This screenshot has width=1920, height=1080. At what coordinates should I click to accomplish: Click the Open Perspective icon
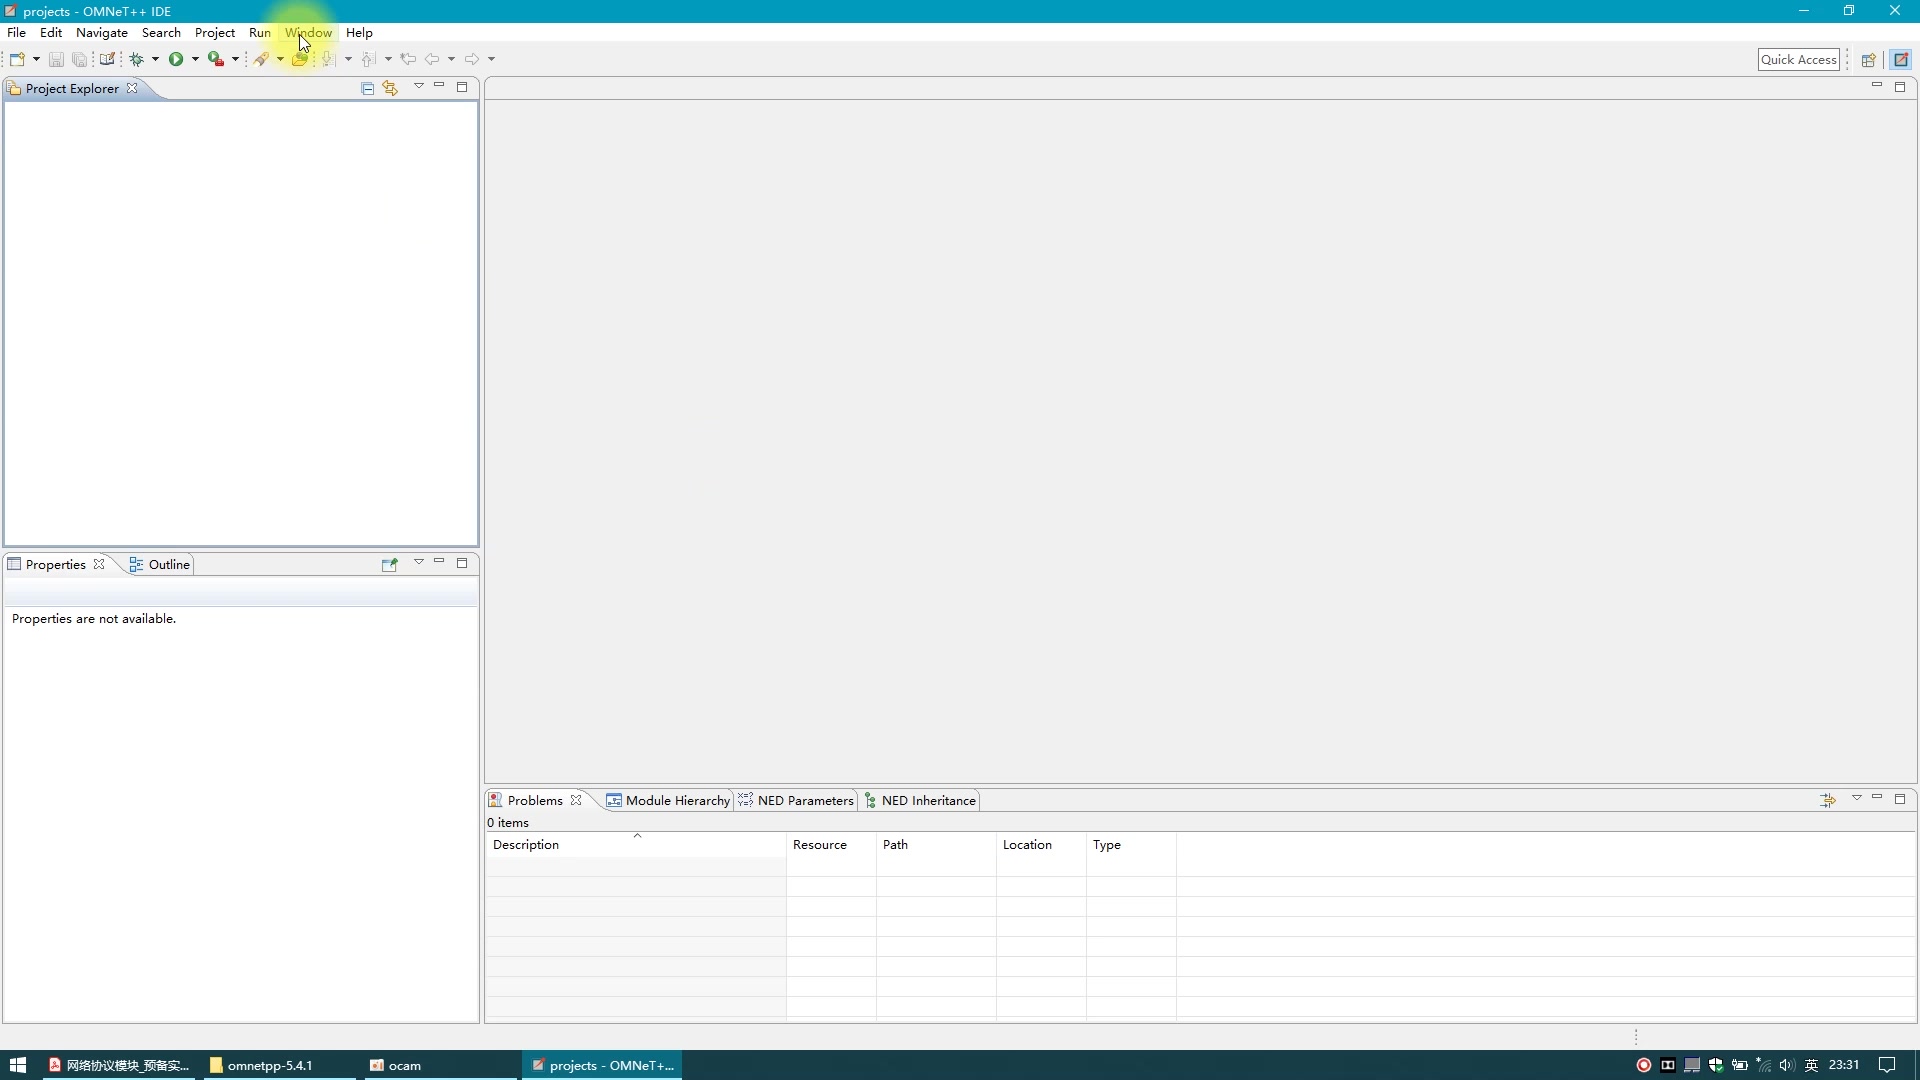[x=1867, y=60]
